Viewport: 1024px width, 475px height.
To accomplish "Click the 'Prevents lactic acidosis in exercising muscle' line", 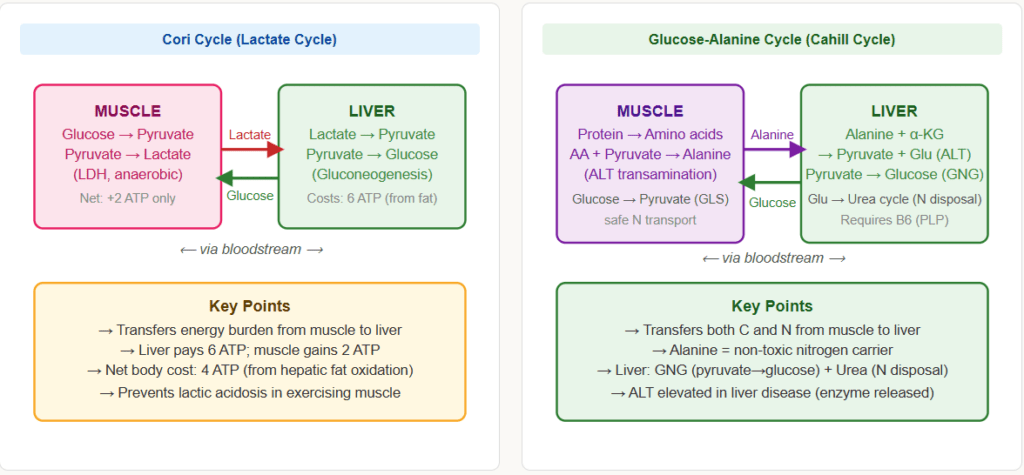I will pos(249,392).
